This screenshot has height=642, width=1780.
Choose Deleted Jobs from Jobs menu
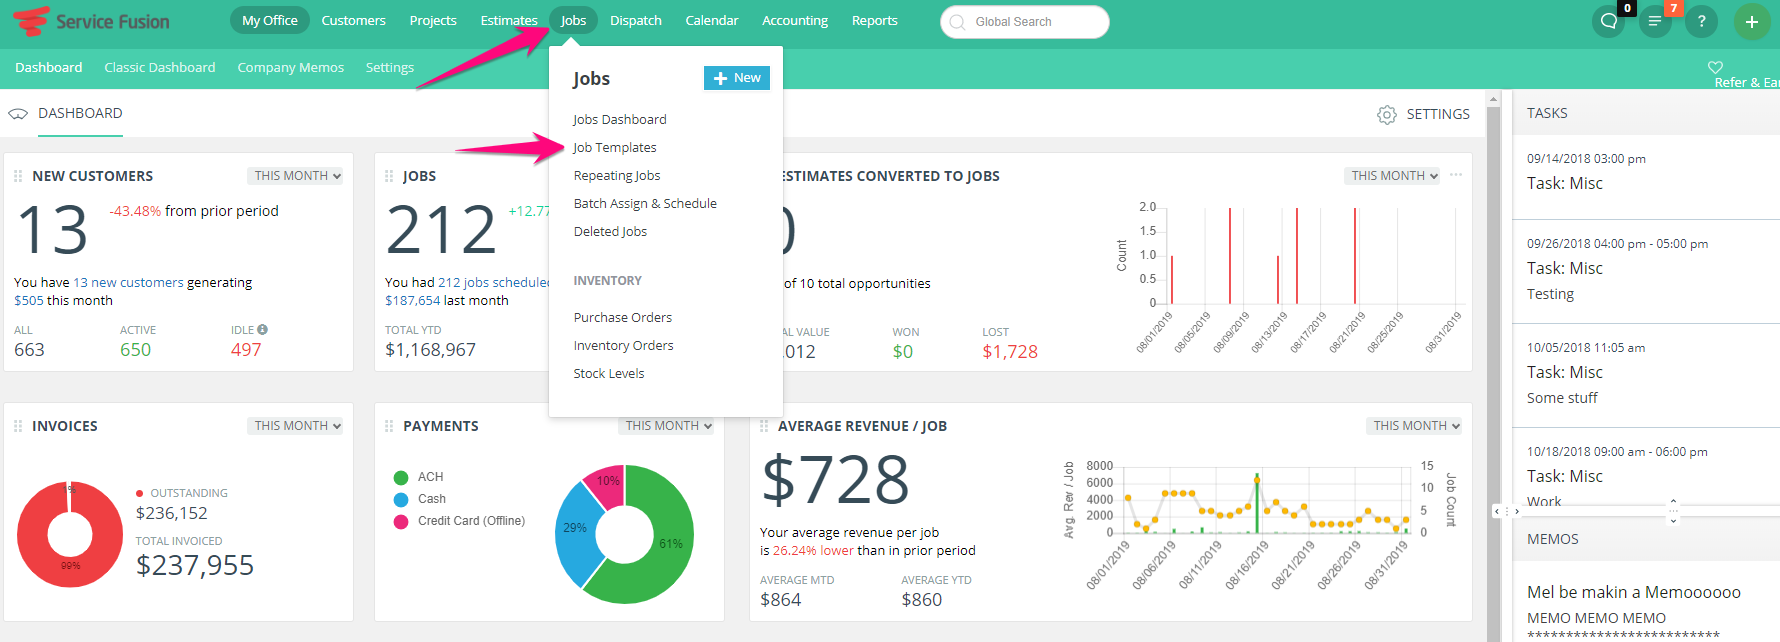(610, 232)
